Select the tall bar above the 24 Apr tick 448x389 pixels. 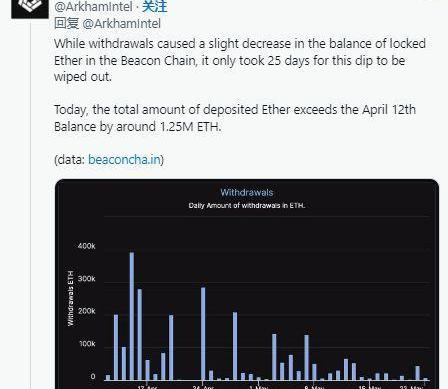point(203,334)
